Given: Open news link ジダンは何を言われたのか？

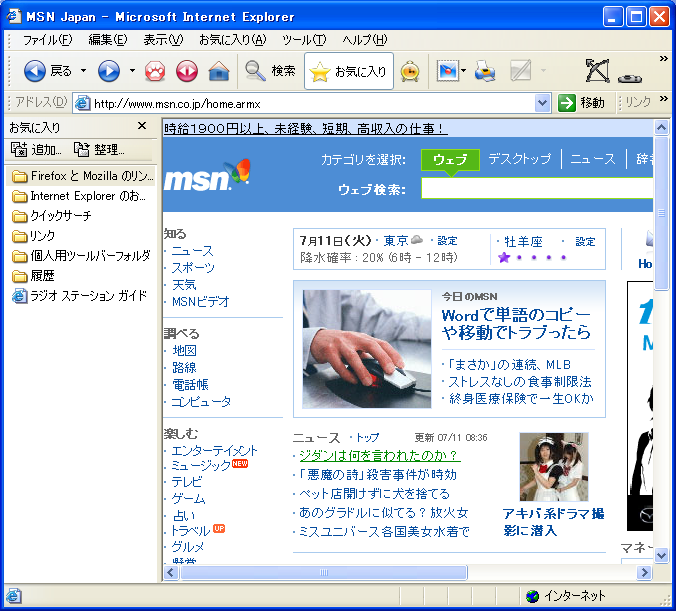Looking at the screenshot, I should pos(378,455).
